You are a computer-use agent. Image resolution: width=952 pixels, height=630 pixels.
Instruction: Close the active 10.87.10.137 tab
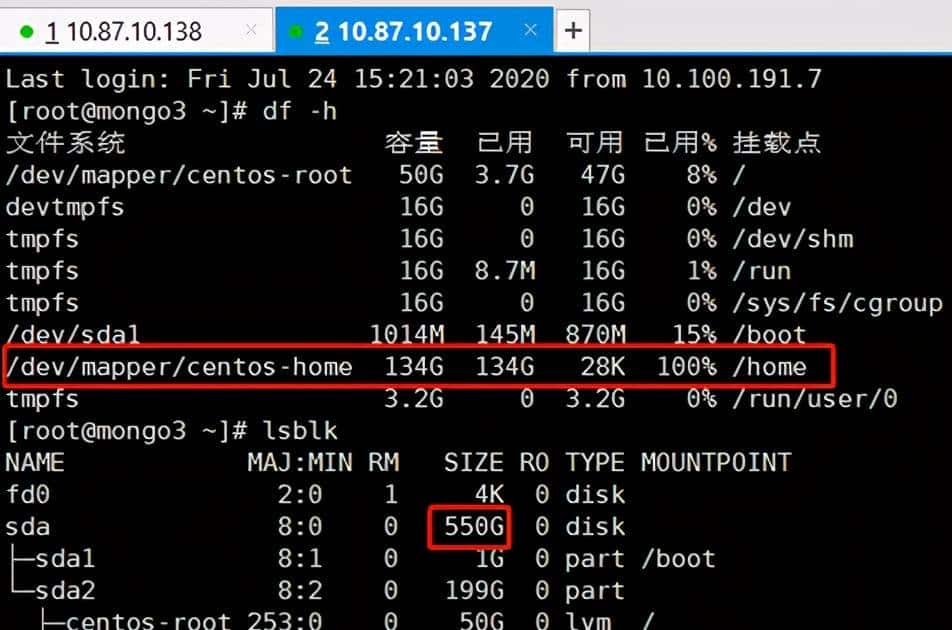pyautogui.click(x=531, y=29)
